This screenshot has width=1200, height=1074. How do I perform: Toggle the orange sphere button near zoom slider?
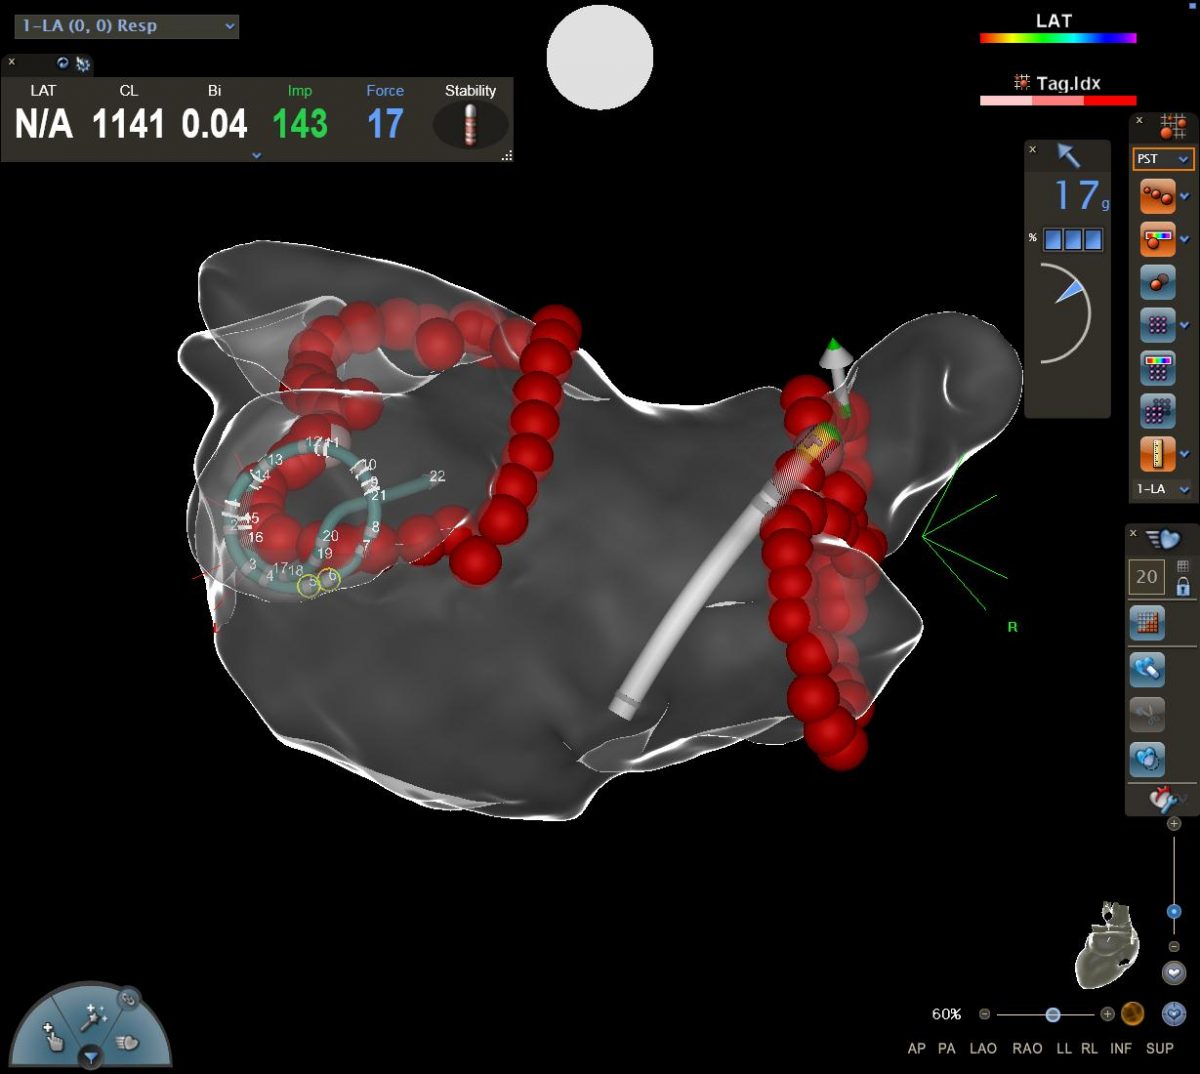1132,1014
